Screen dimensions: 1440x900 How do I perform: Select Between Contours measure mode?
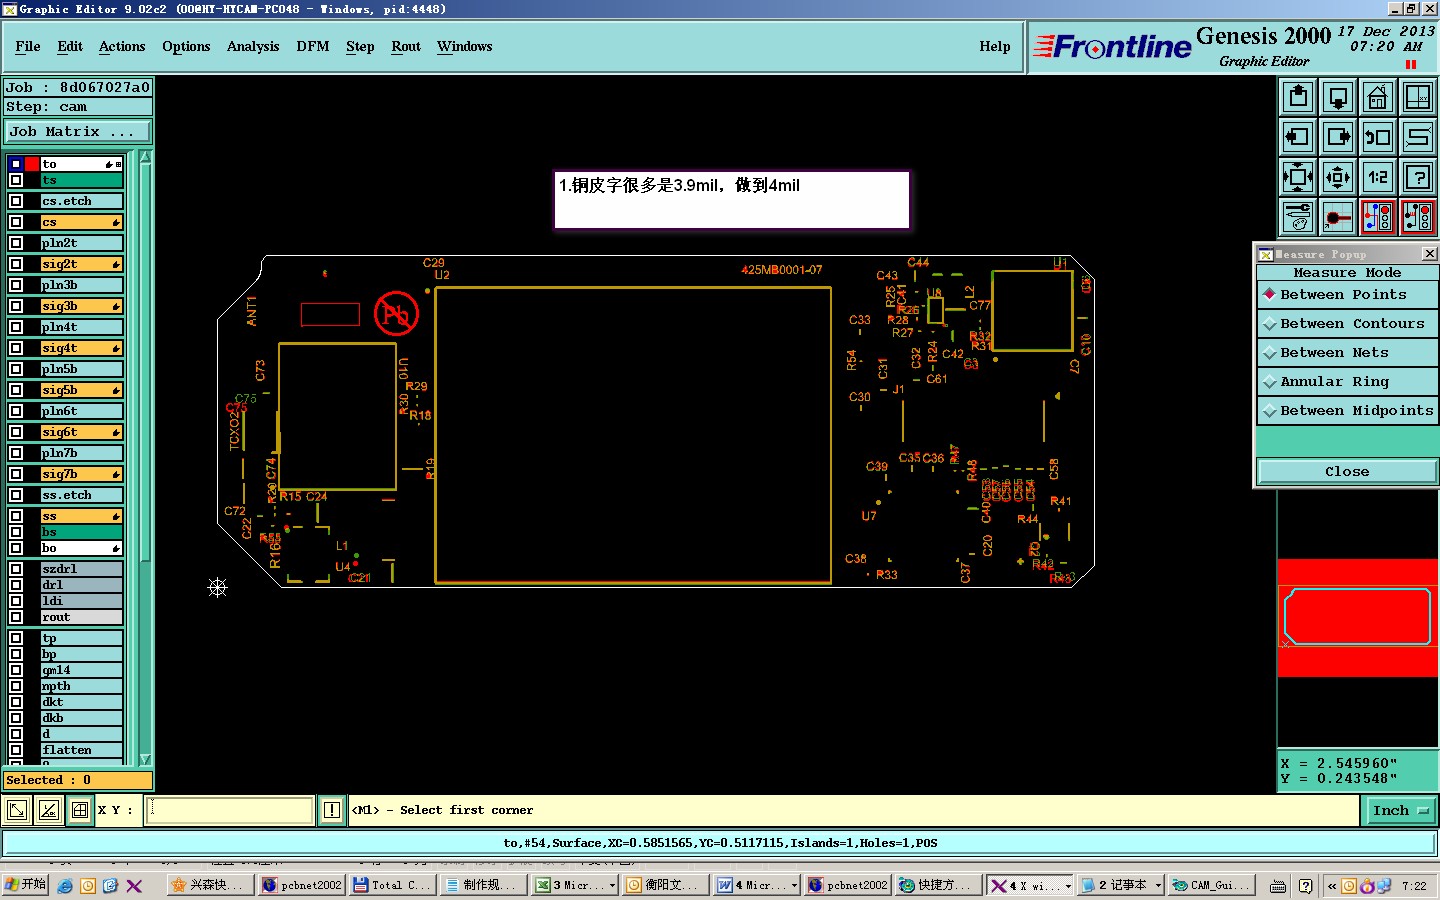click(1347, 324)
